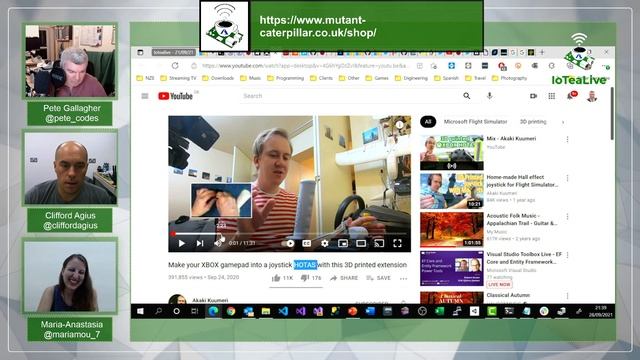The height and width of the screenshot is (360, 640).
Task: Open the Create video camera icon
Action: (533, 96)
